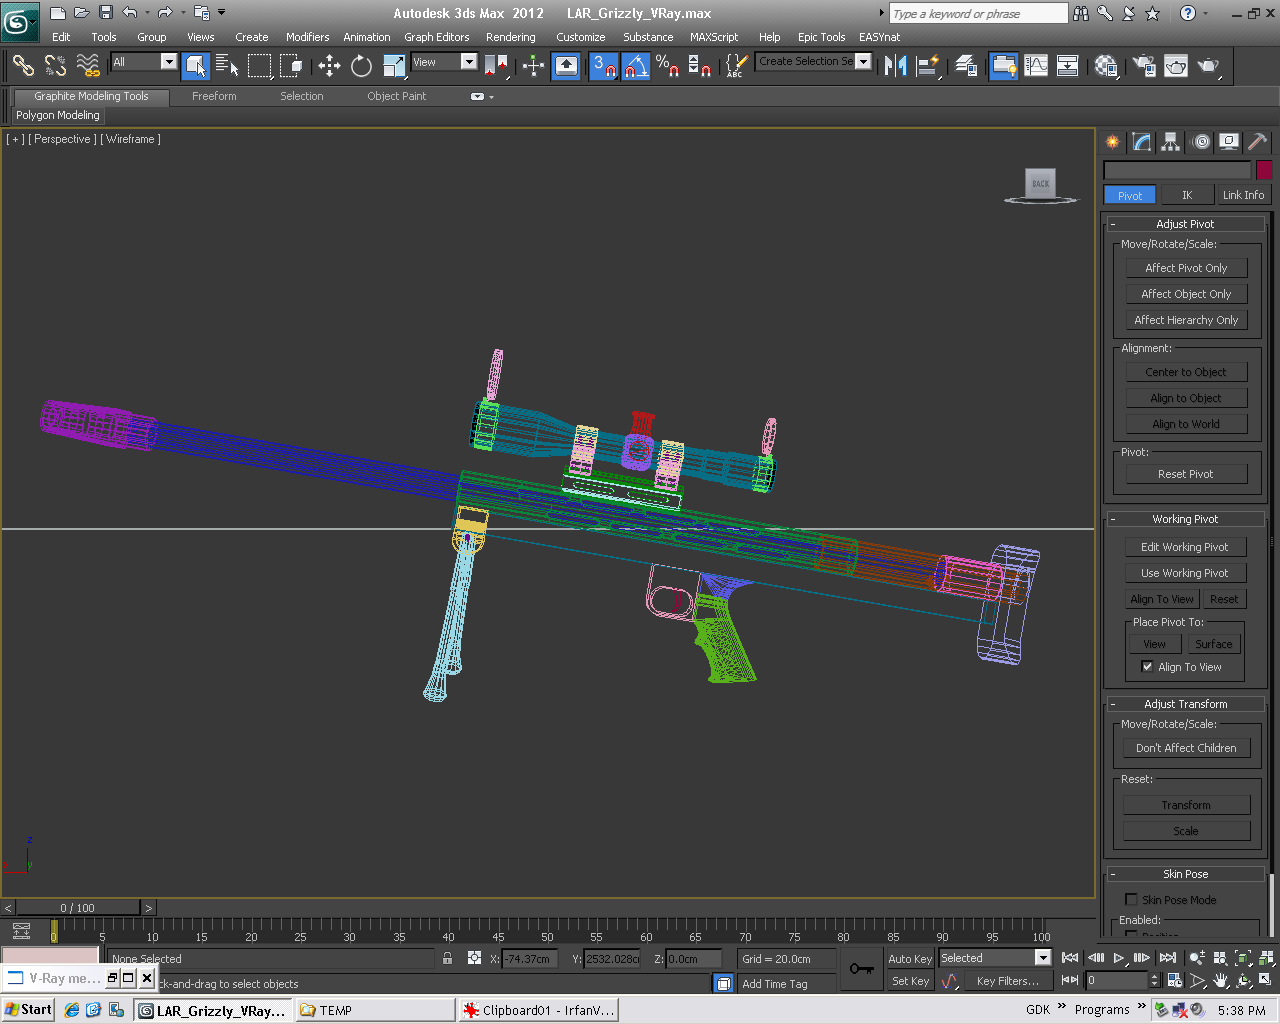Toggle Selection Lock padlock
The width and height of the screenshot is (1280, 1024).
pos(447,958)
